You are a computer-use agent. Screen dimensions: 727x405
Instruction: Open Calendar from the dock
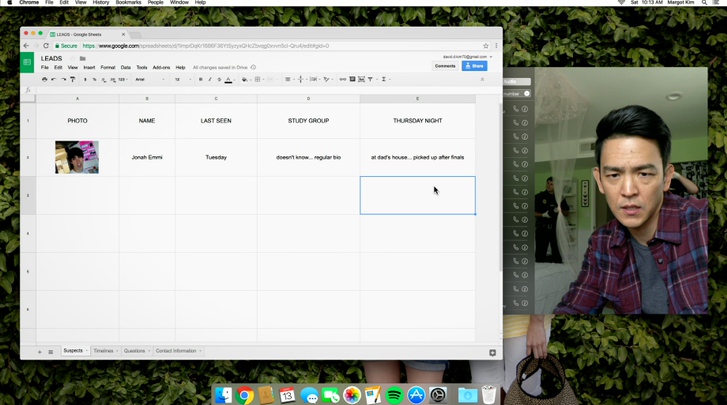[x=287, y=395]
